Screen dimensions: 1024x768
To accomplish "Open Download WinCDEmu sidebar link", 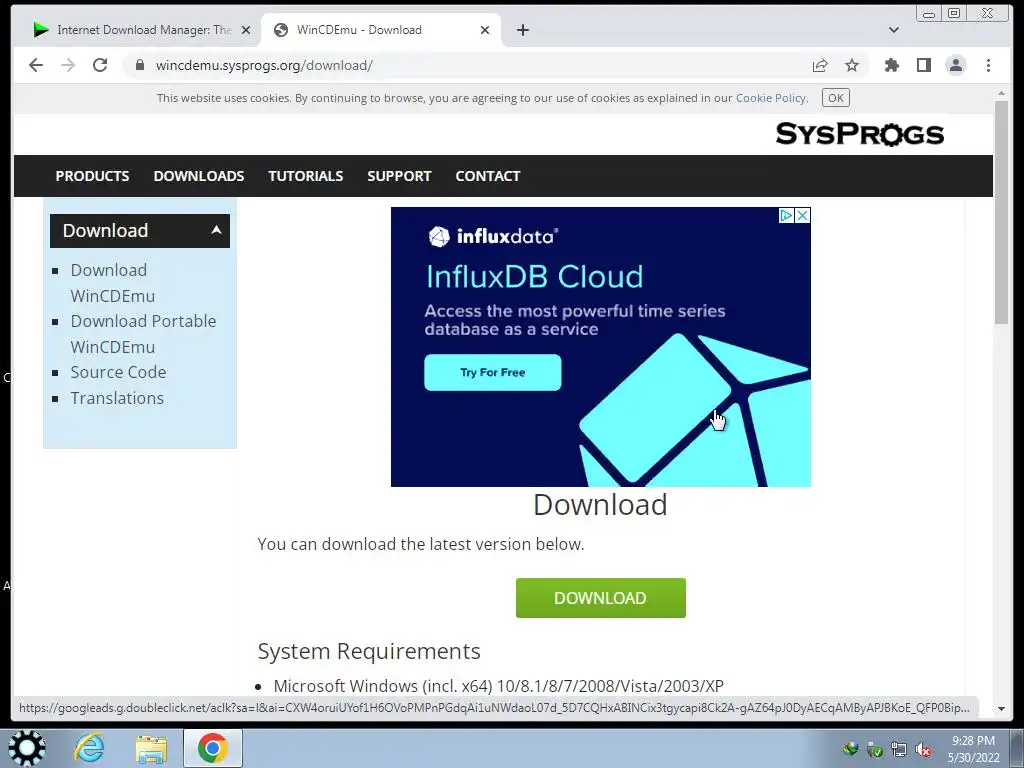I will (x=112, y=283).
